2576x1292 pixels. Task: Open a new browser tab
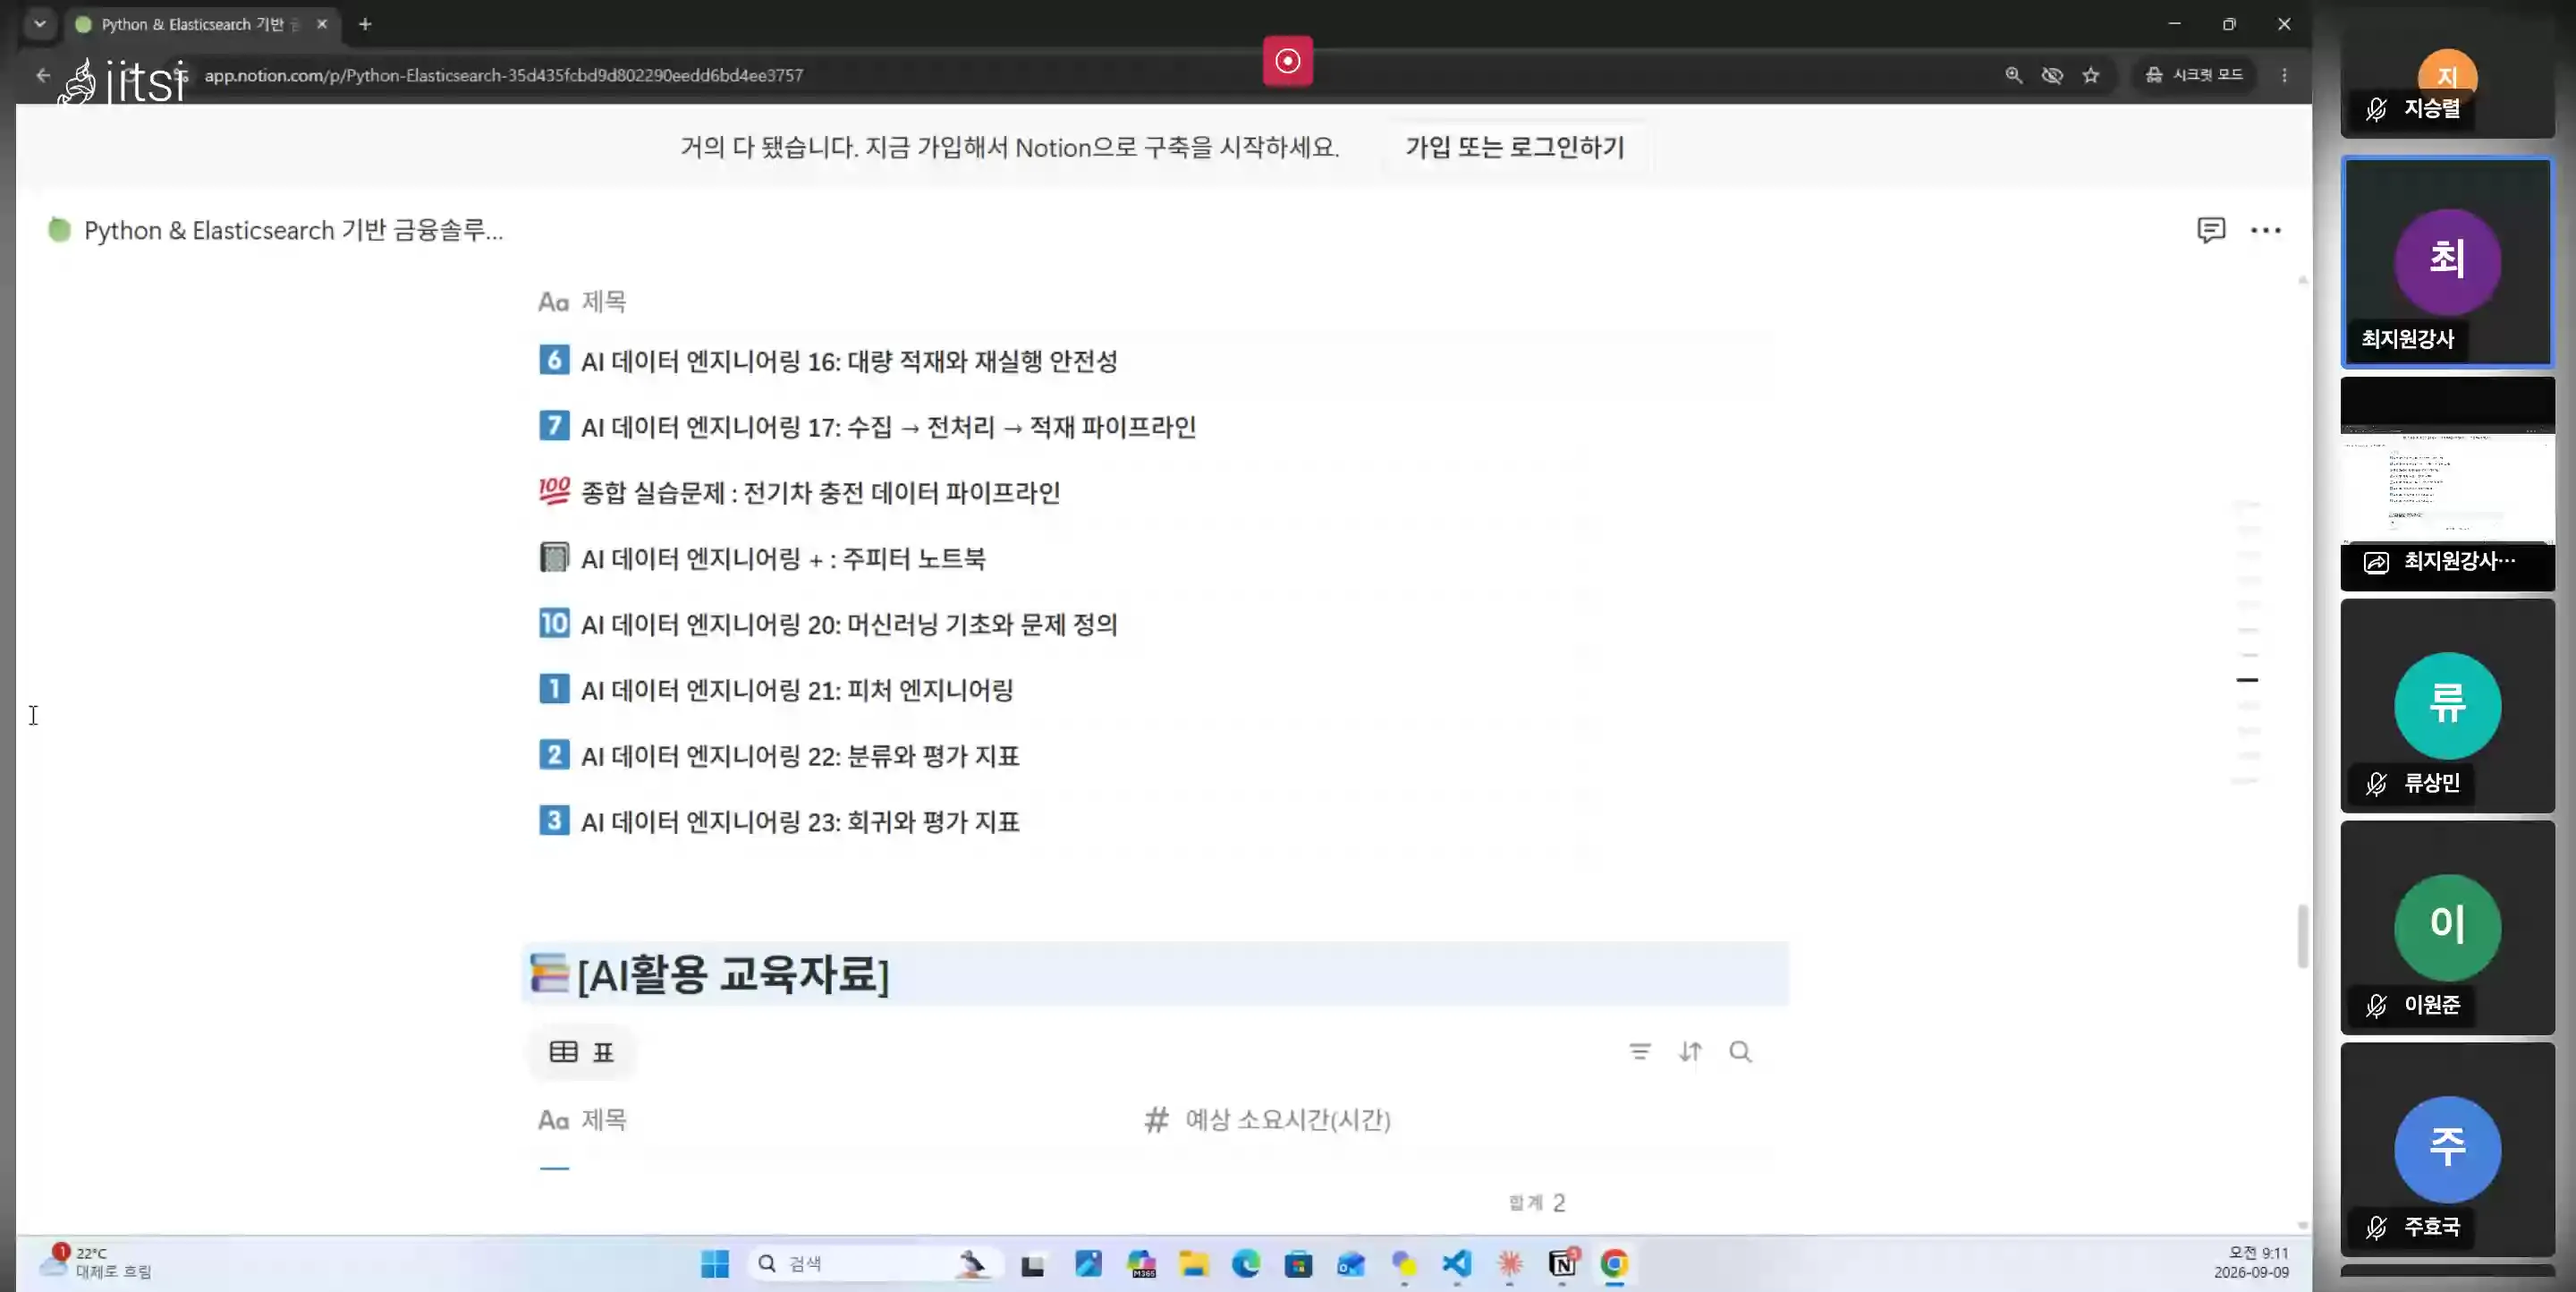tap(365, 24)
